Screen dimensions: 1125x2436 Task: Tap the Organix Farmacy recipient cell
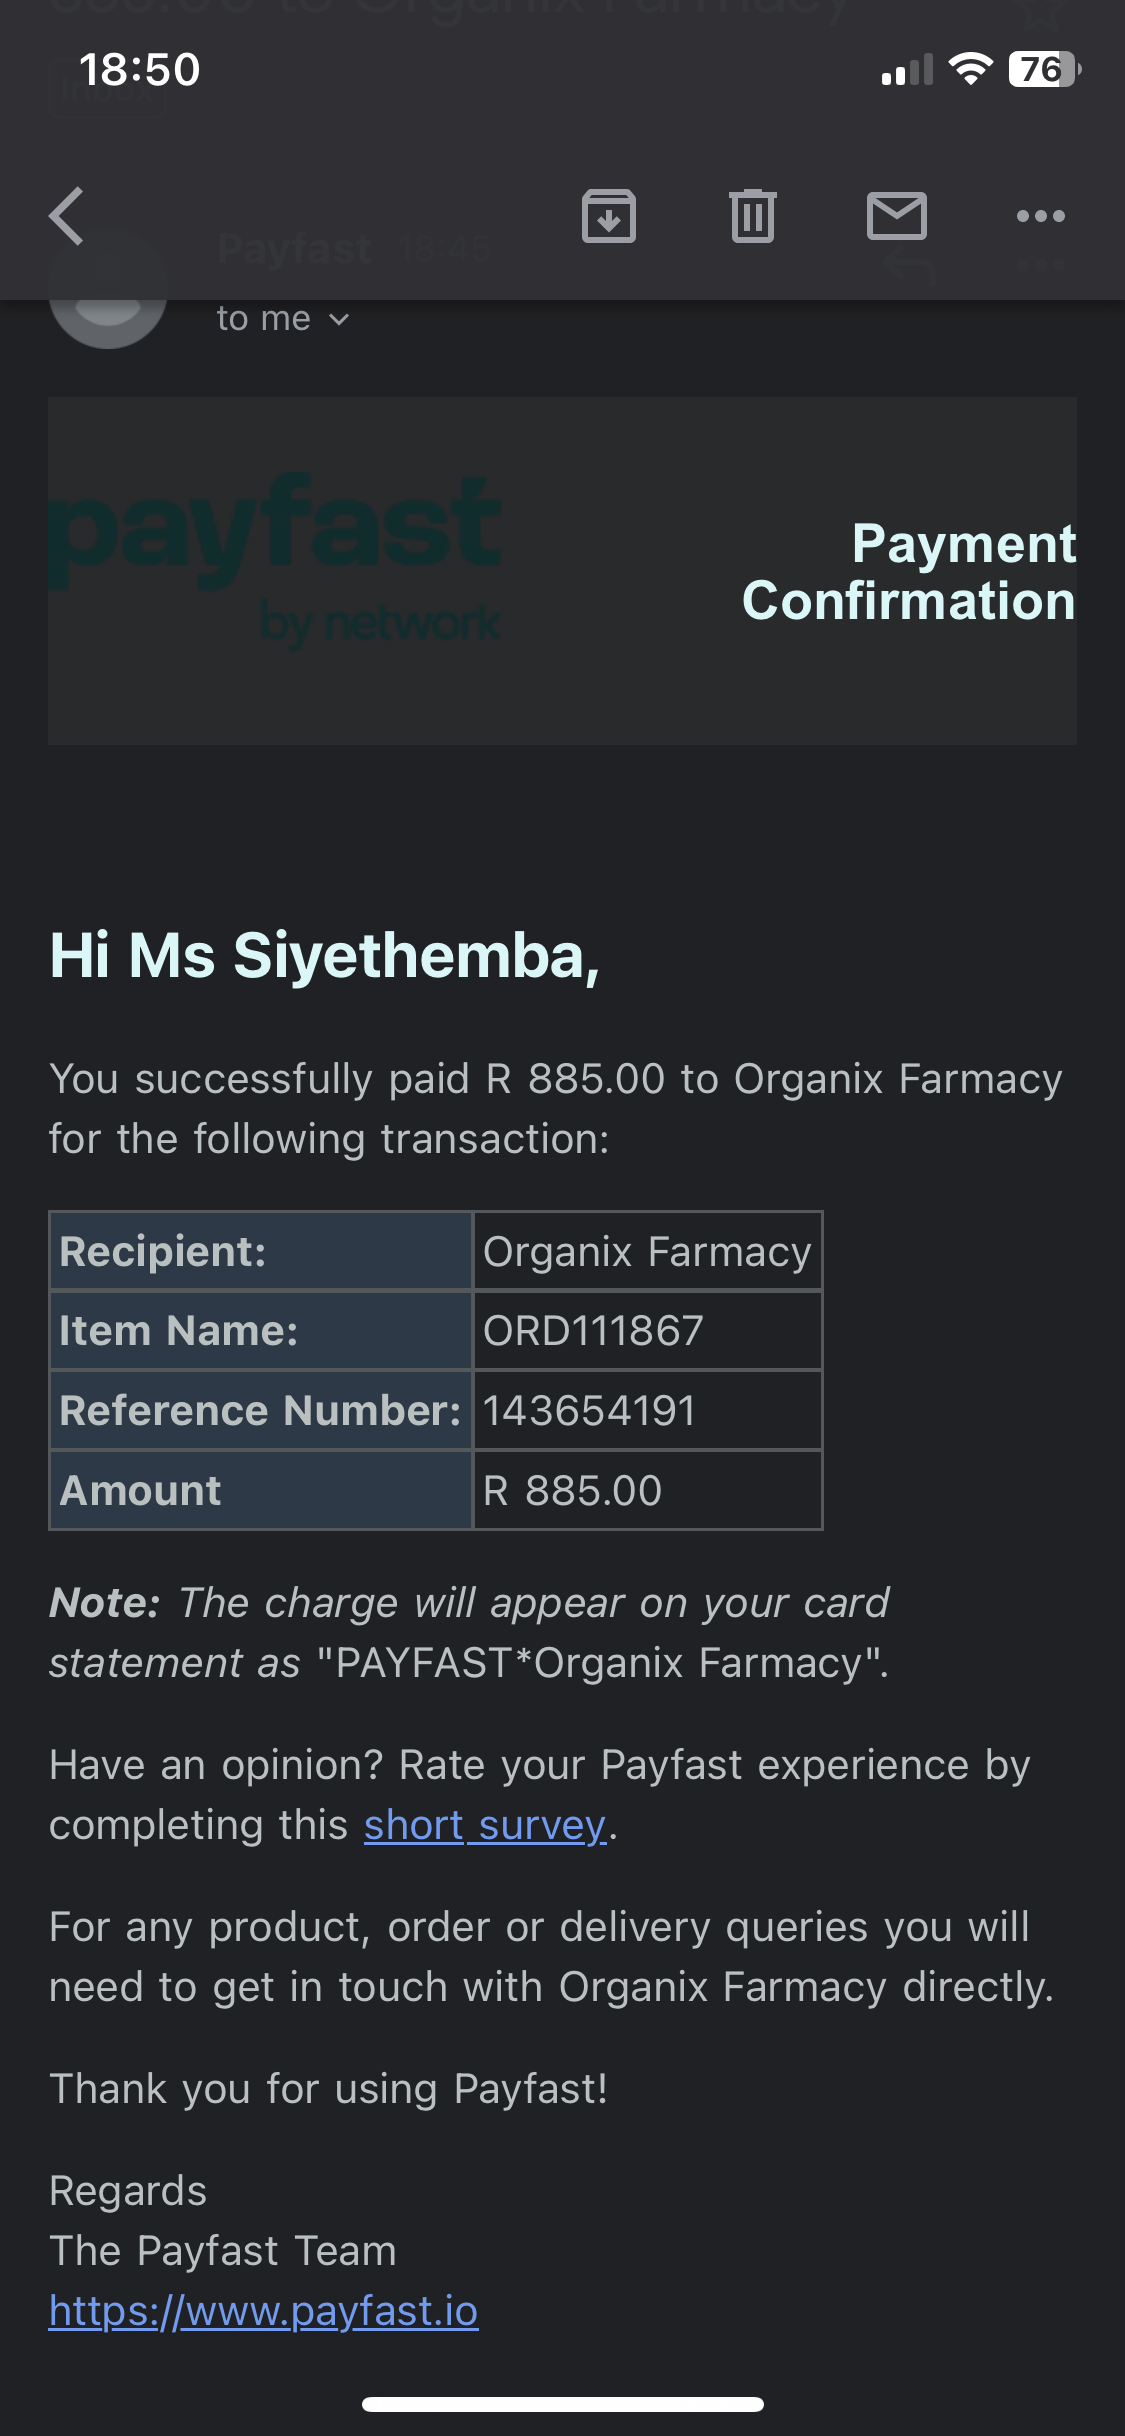pyautogui.click(x=647, y=1251)
